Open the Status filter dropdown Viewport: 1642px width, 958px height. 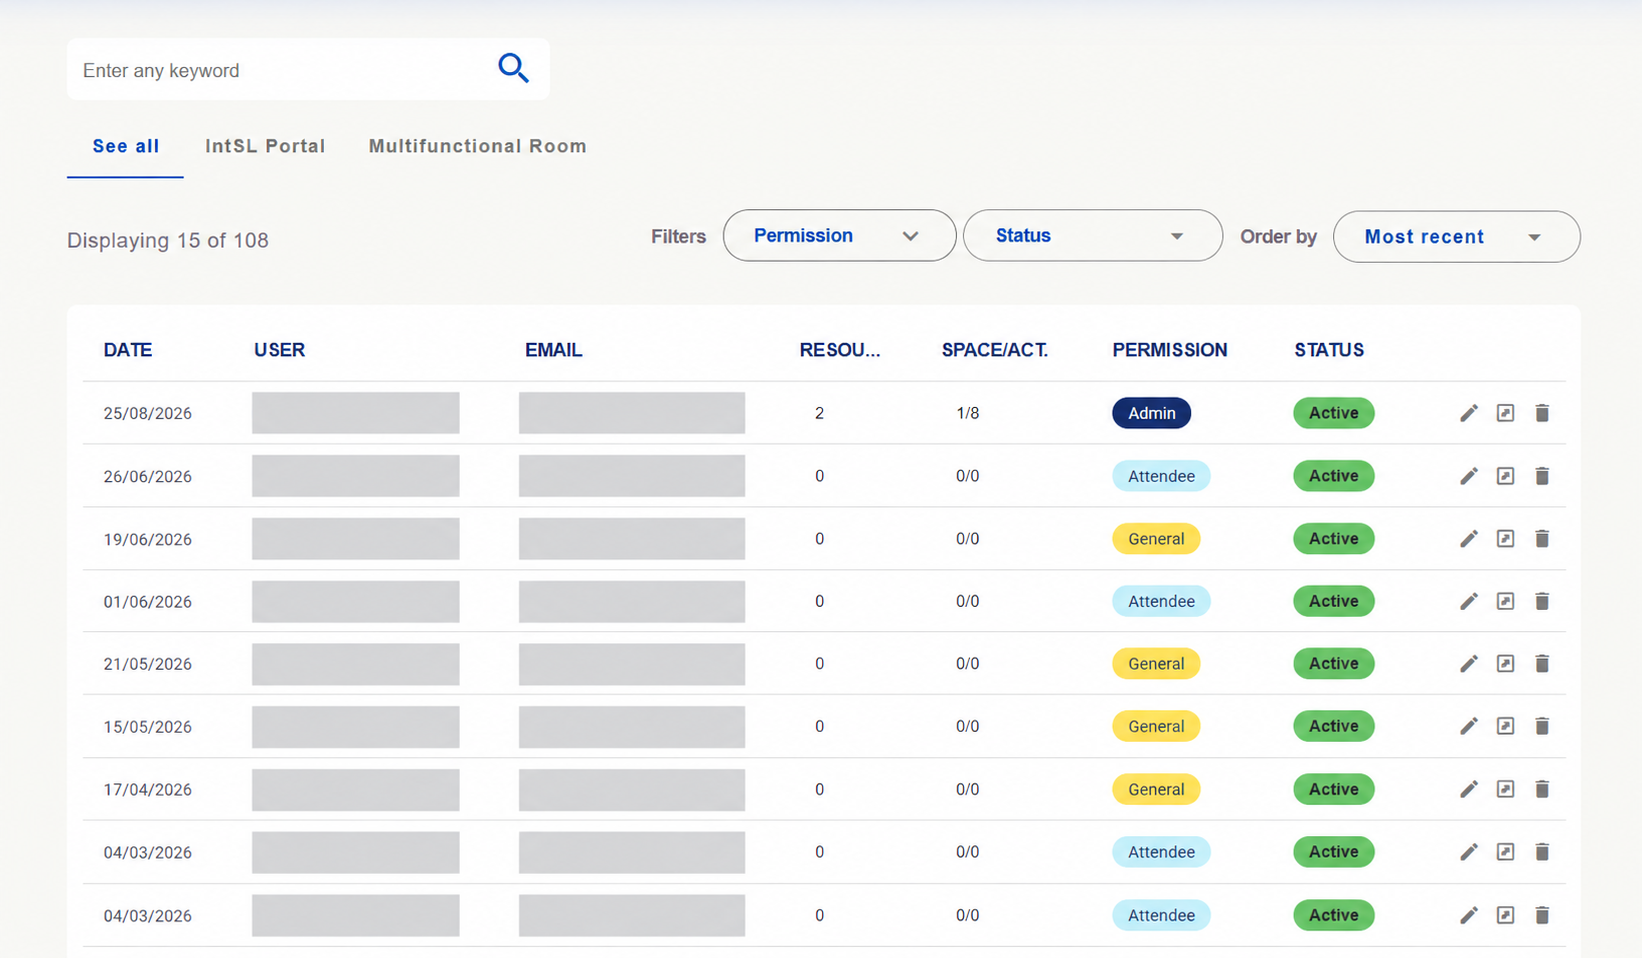tap(1092, 236)
